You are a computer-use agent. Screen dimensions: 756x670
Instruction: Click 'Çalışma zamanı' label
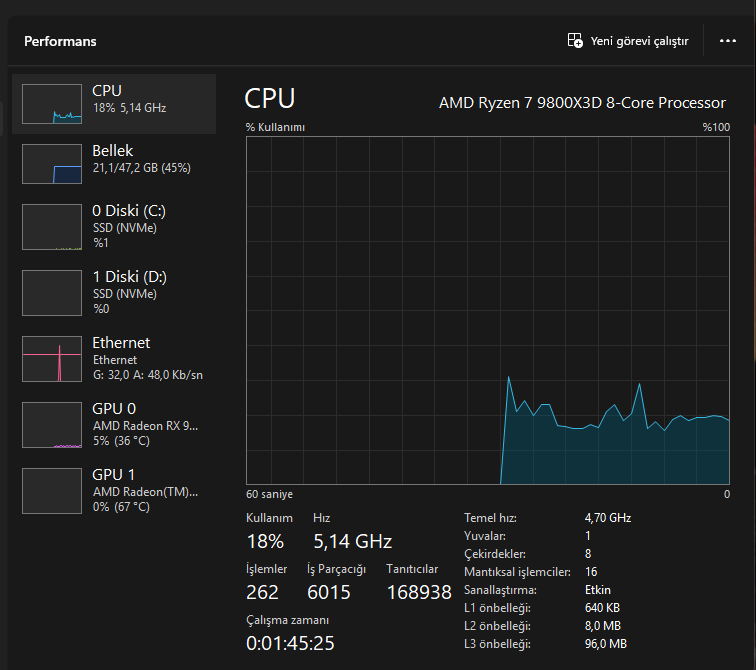tap(287, 620)
